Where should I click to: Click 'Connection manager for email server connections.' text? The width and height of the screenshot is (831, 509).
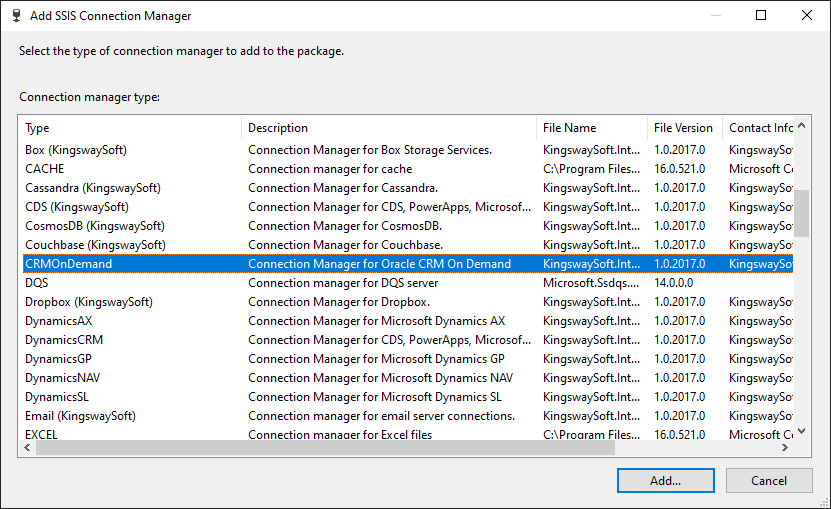tap(382, 417)
